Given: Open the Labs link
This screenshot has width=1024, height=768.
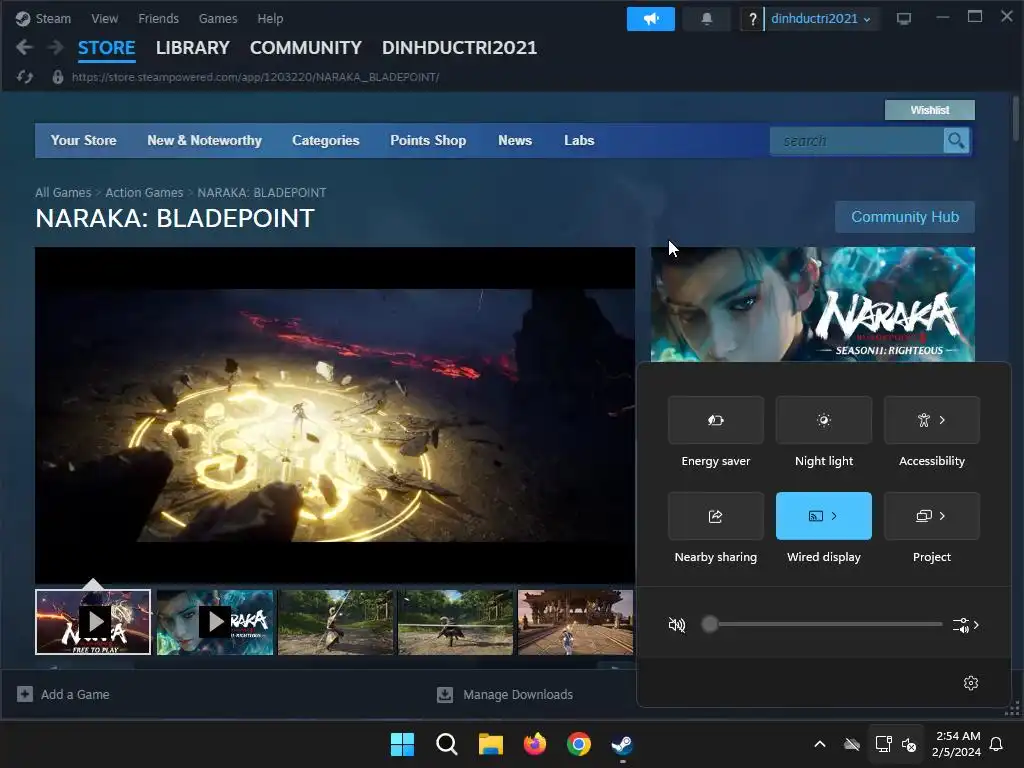Looking at the screenshot, I should pyautogui.click(x=579, y=140).
